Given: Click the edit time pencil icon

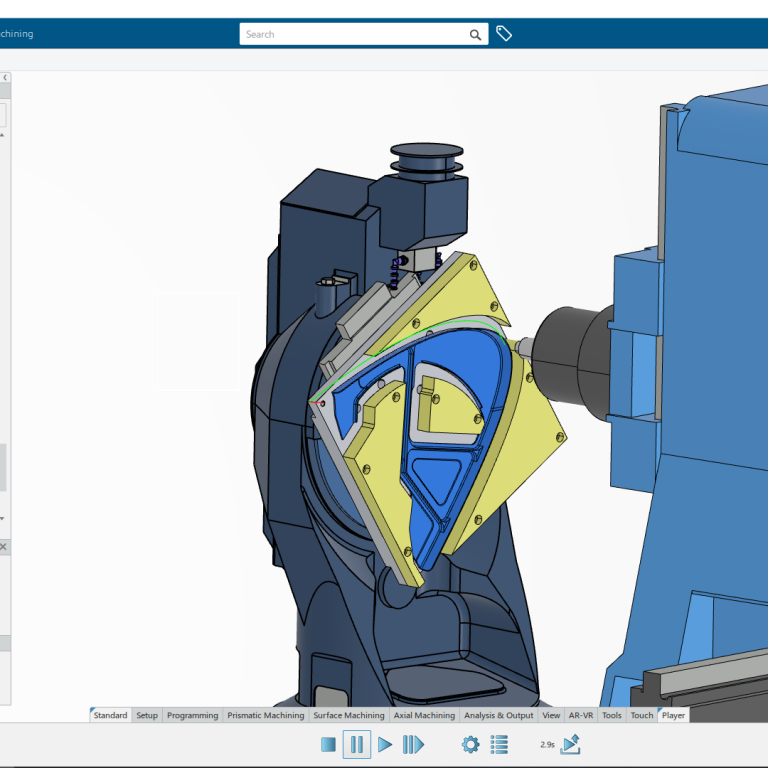Looking at the screenshot, I should (x=571, y=744).
